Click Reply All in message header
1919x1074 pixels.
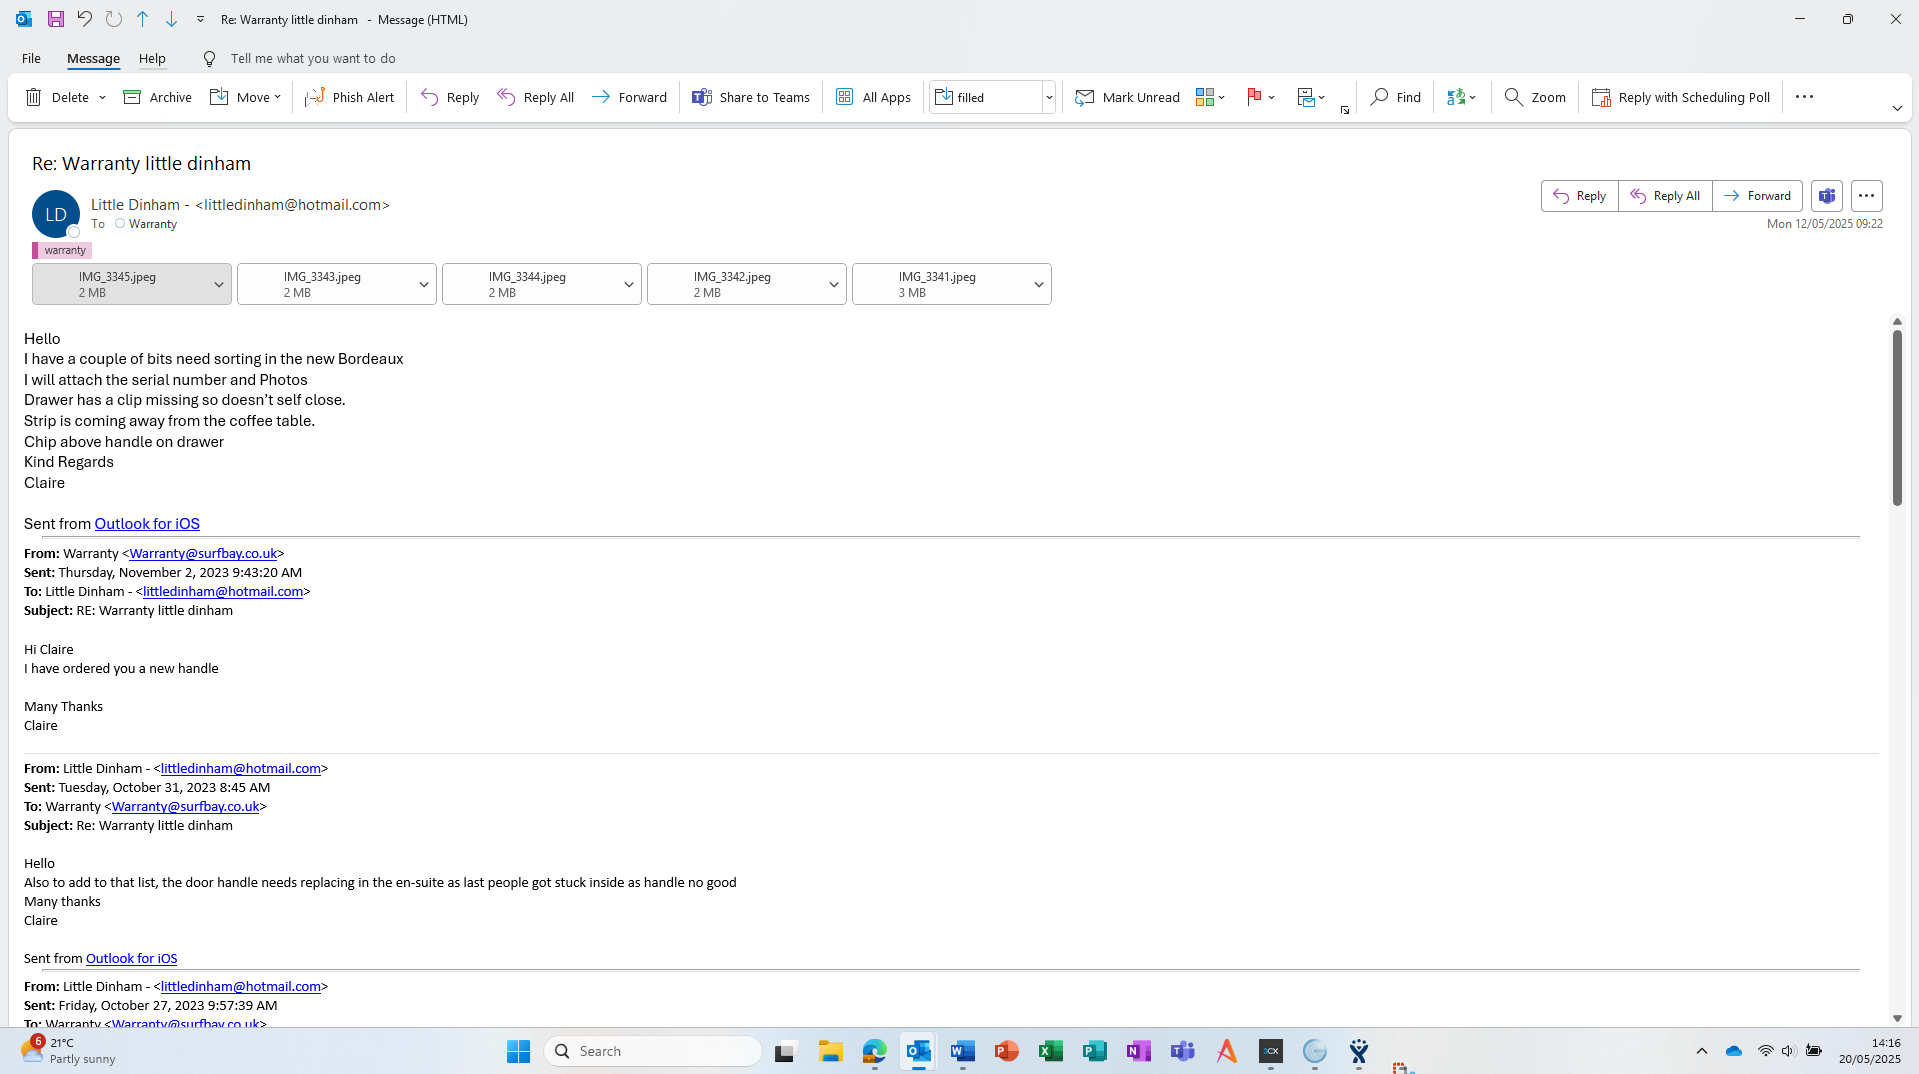(1665, 196)
